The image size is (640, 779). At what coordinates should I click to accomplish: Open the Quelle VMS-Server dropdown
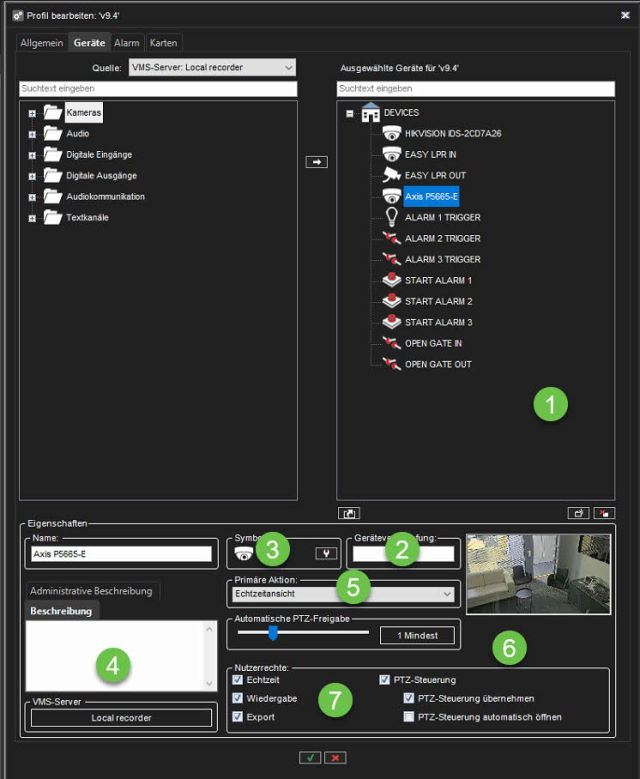click(x=211, y=67)
